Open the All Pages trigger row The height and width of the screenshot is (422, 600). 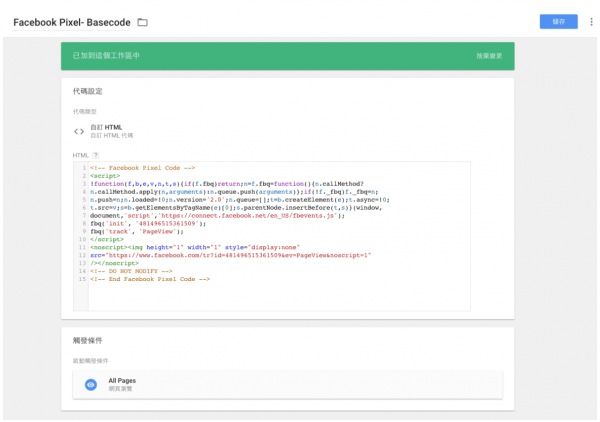coord(287,385)
